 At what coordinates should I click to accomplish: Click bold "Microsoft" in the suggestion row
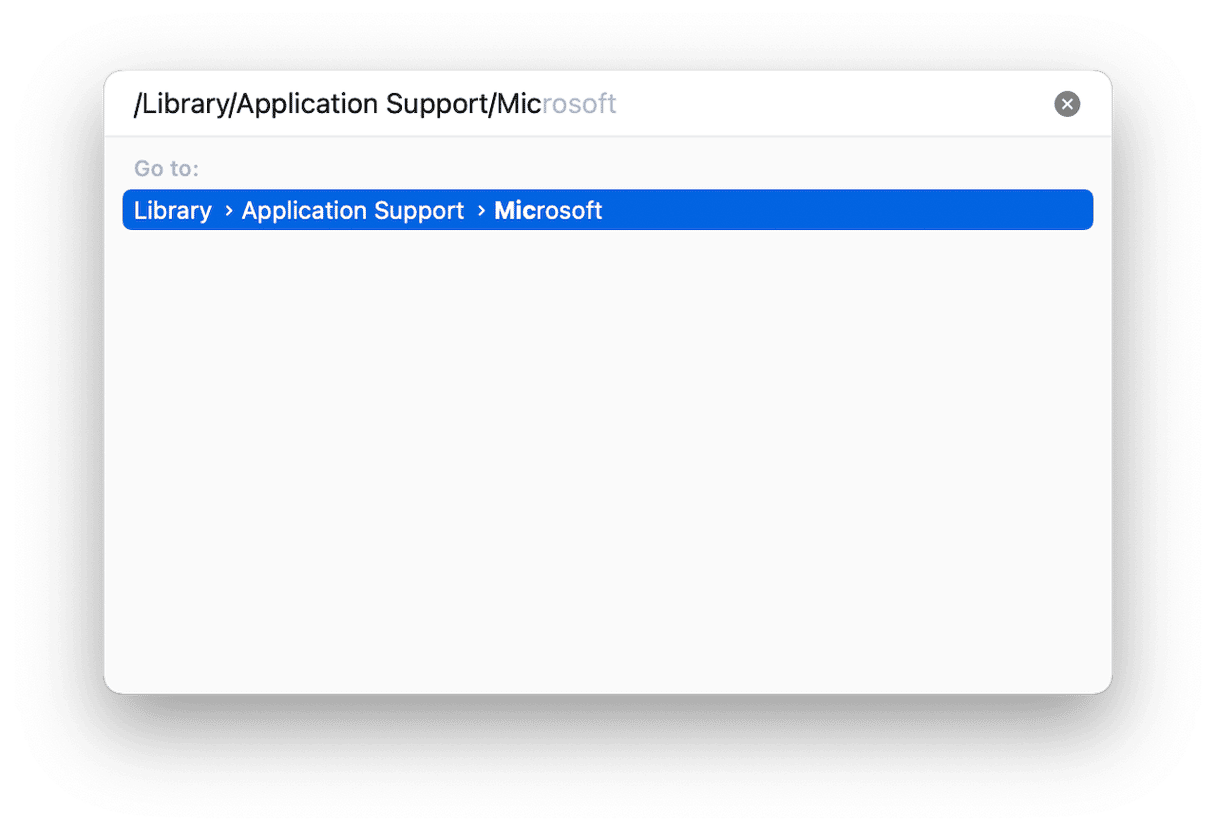[548, 211]
